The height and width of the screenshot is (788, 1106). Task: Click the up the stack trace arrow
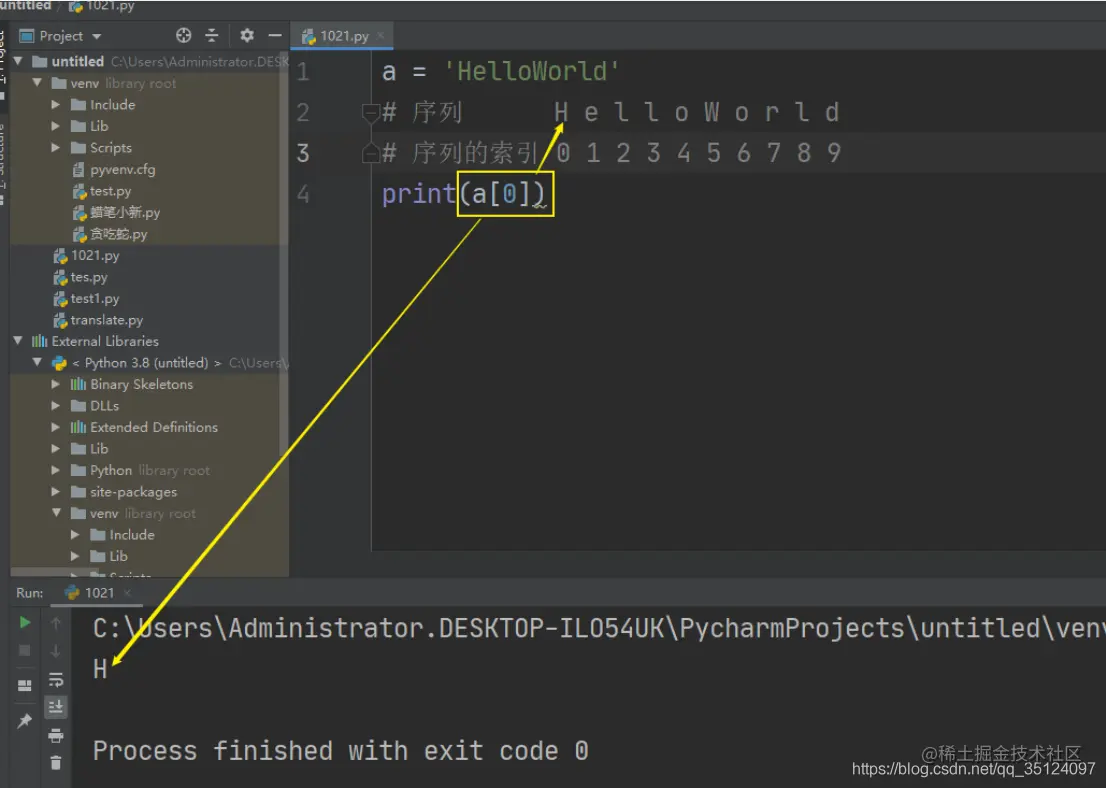[x=56, y=622]
